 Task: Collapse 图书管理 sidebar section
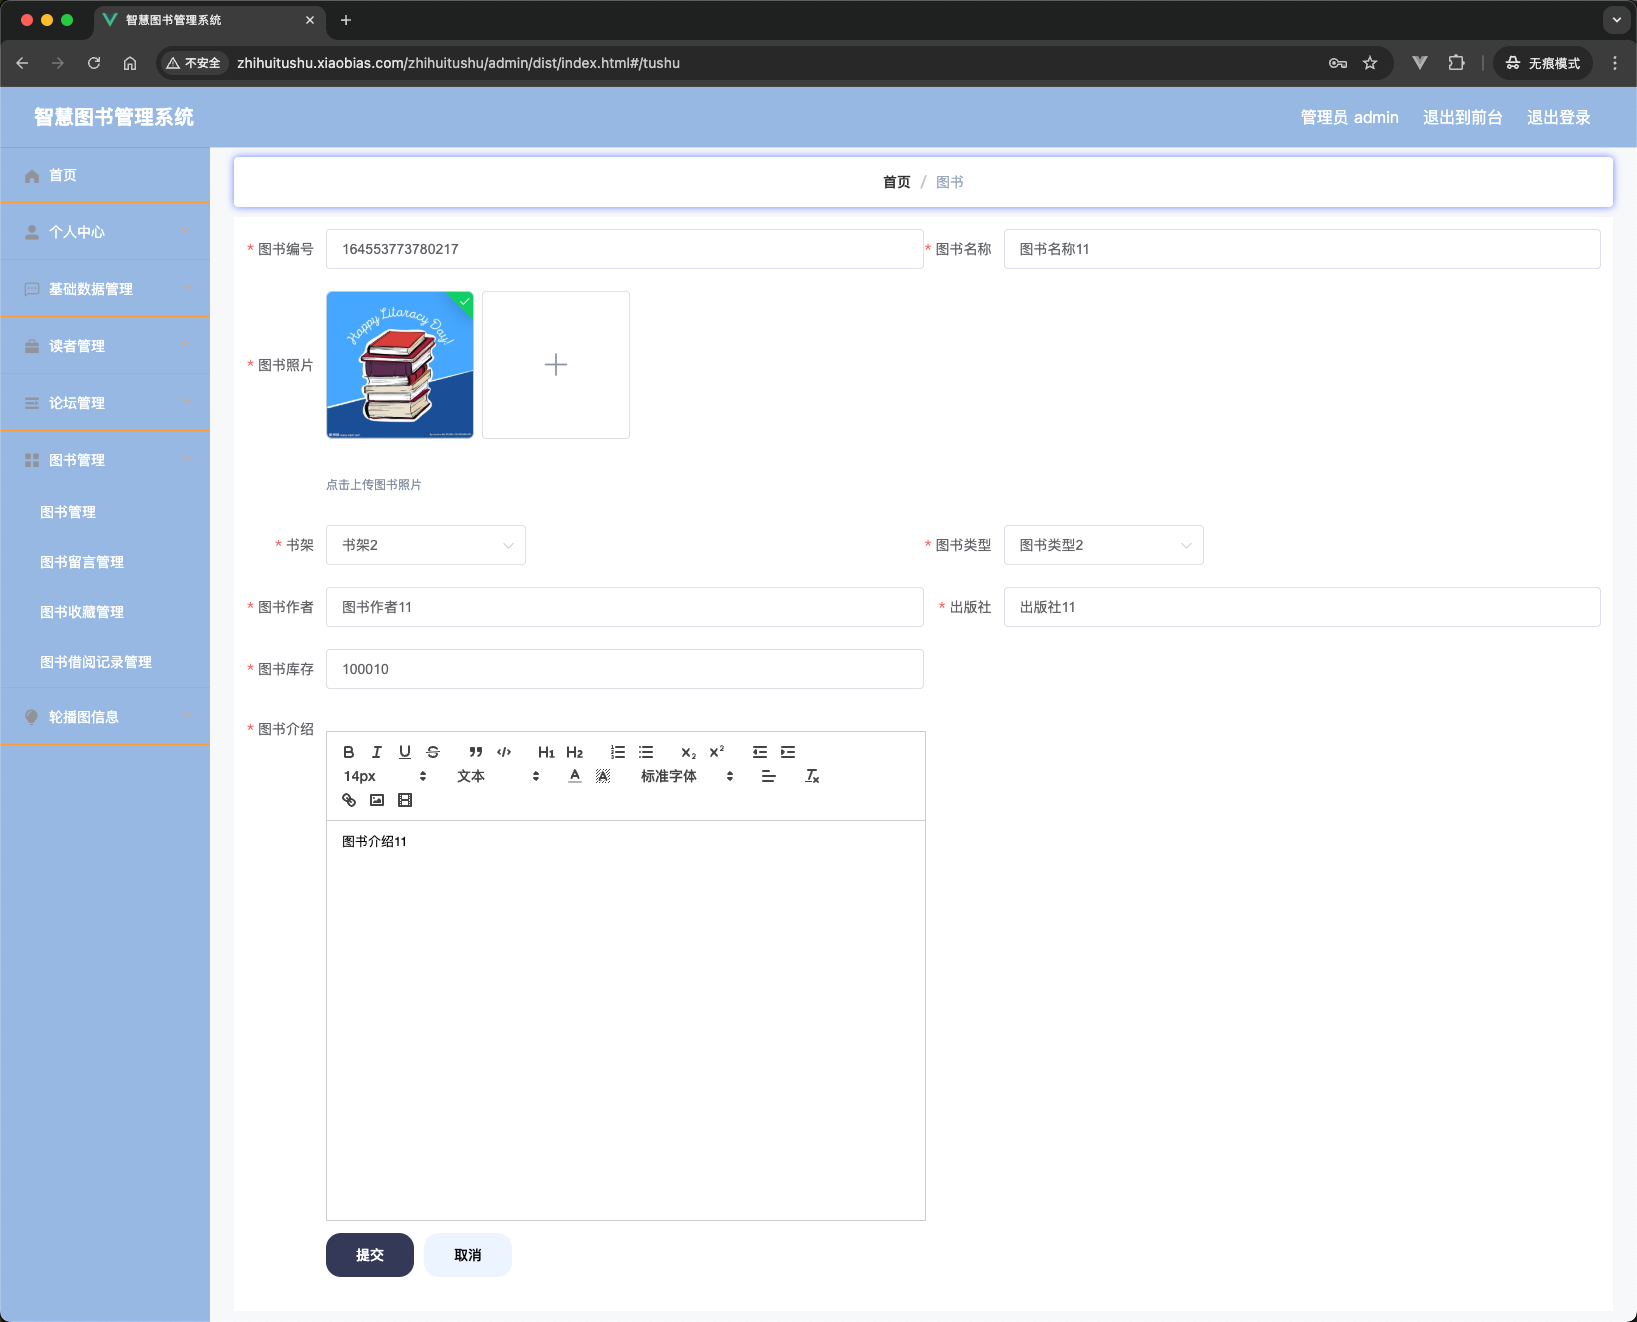tap(105, 460)
